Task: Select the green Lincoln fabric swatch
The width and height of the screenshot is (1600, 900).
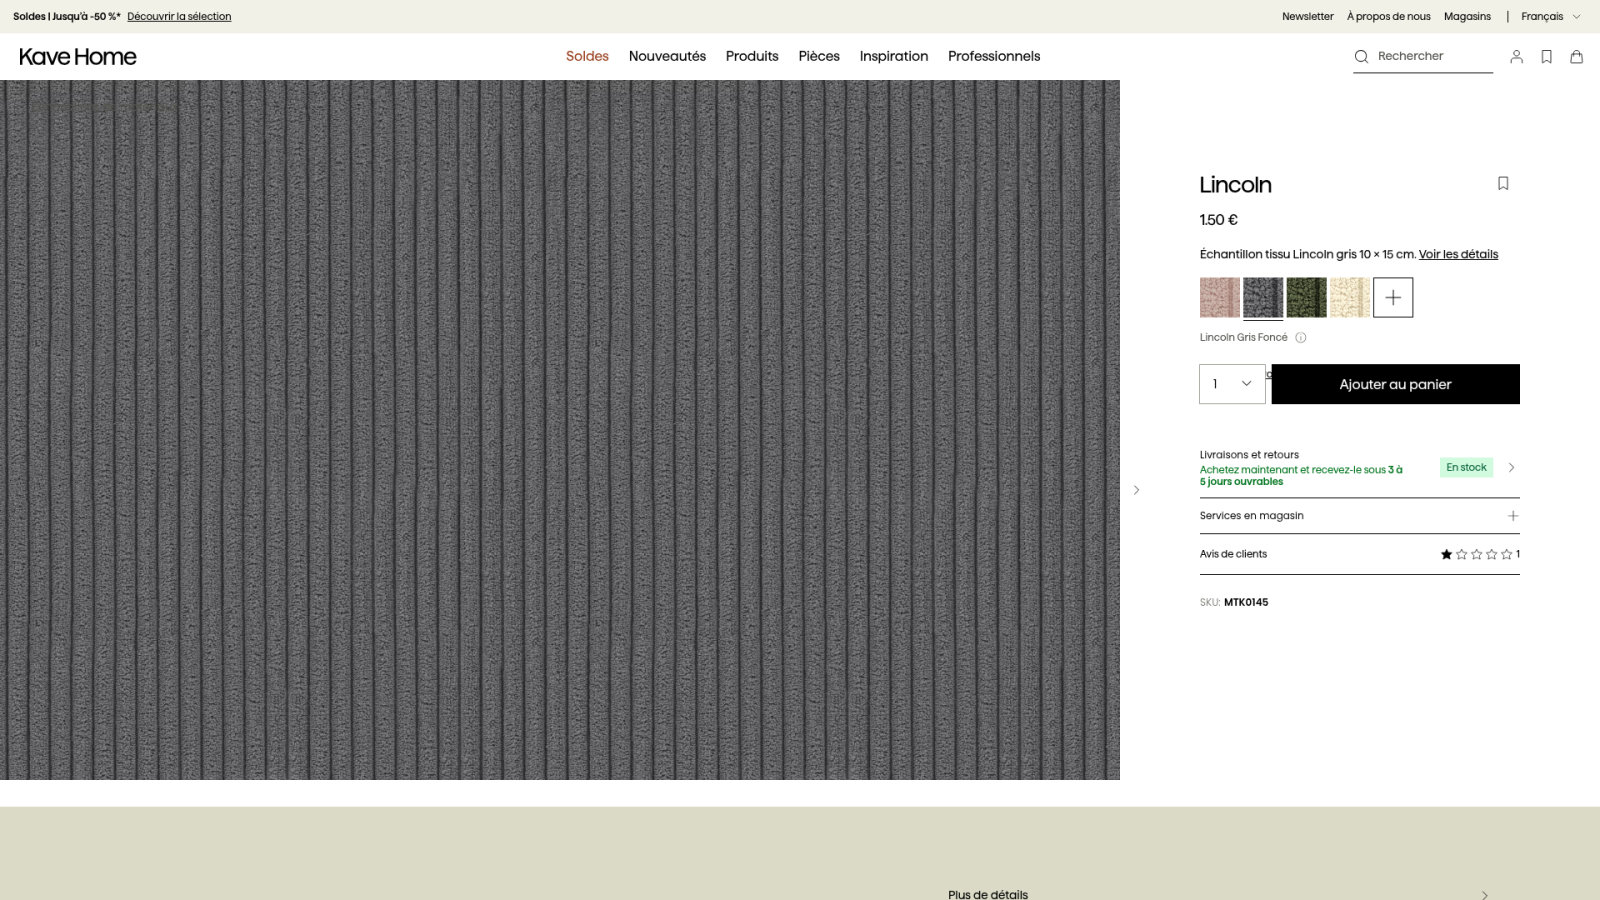Action: pos(1306,298)
